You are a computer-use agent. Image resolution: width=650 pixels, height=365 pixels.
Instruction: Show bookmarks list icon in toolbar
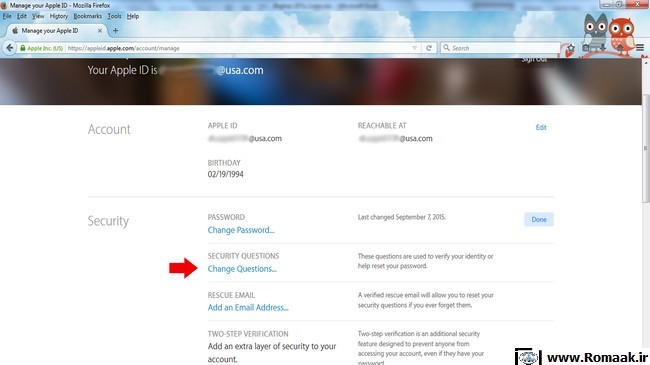click(x=586, y=48)
